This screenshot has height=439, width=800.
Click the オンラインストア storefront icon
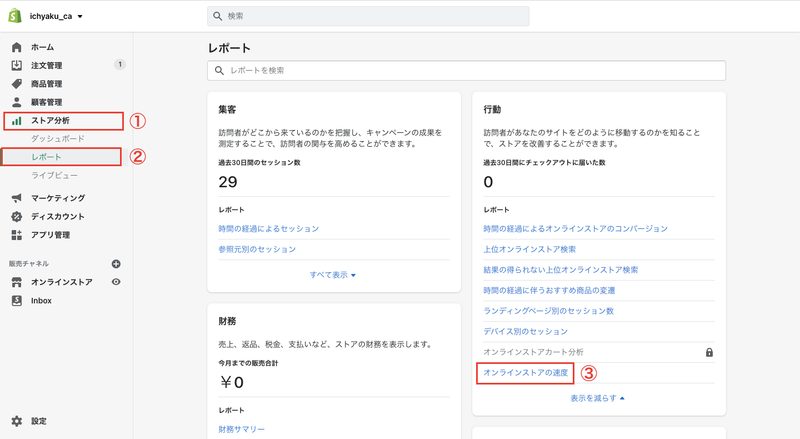click(x=16, y=282)
